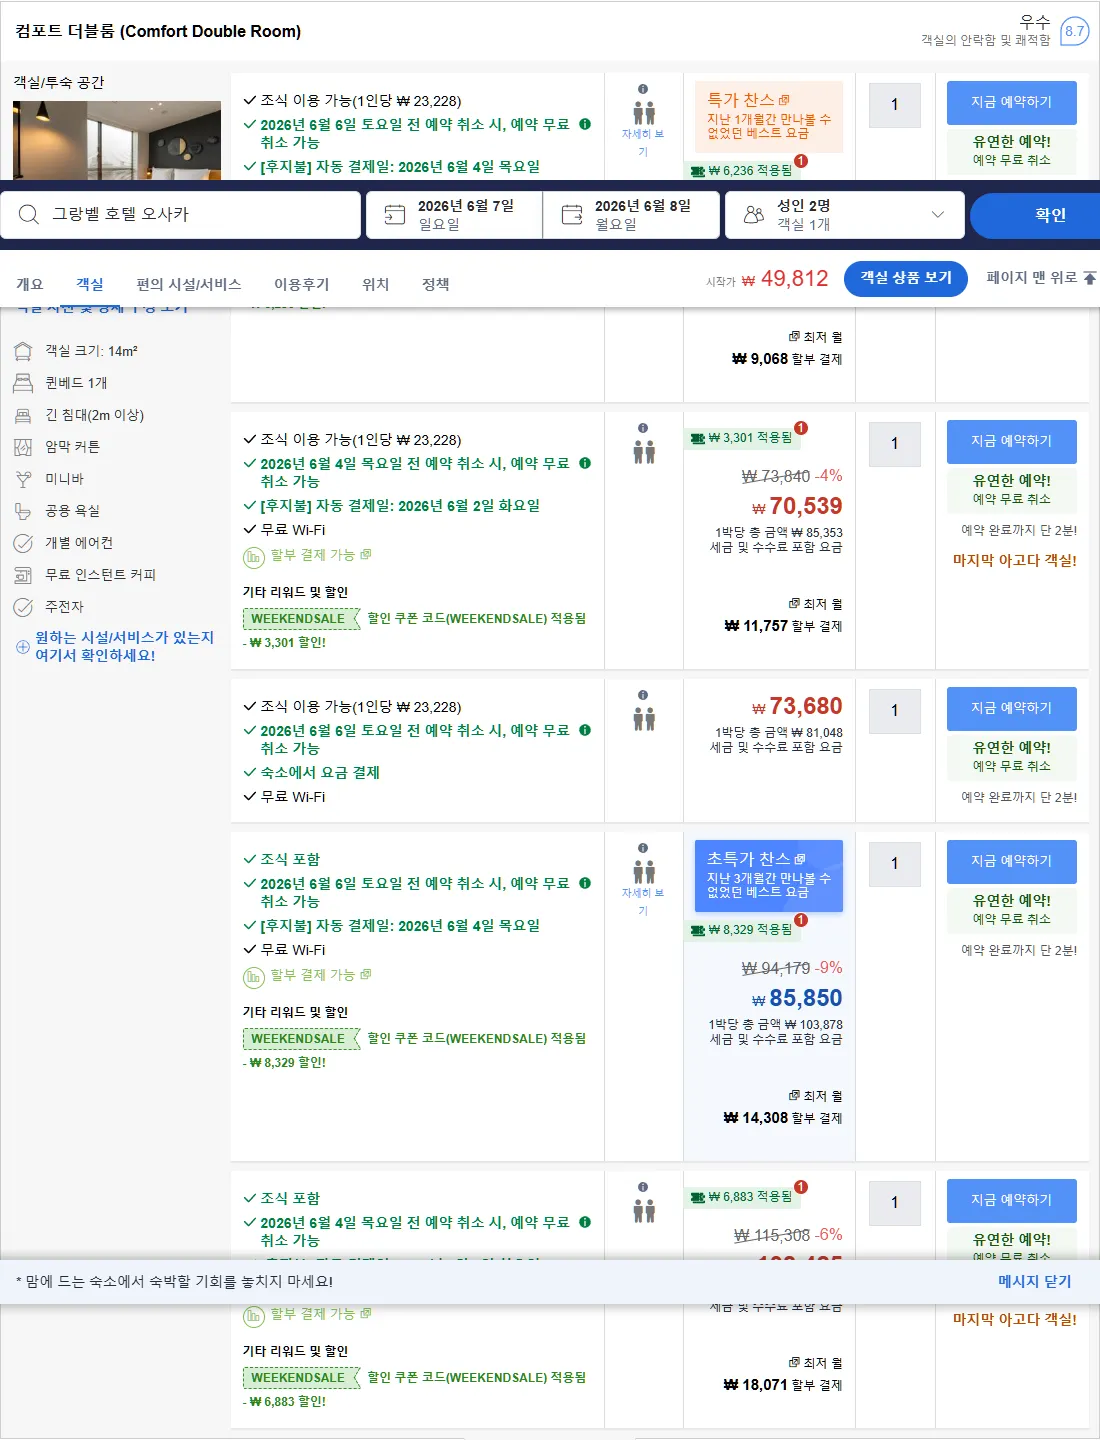This screenshot has width=1100, height=1440.
Task: Click the info icon beside cancellation in ₩73,680 row
Action: tap(585, 730)
